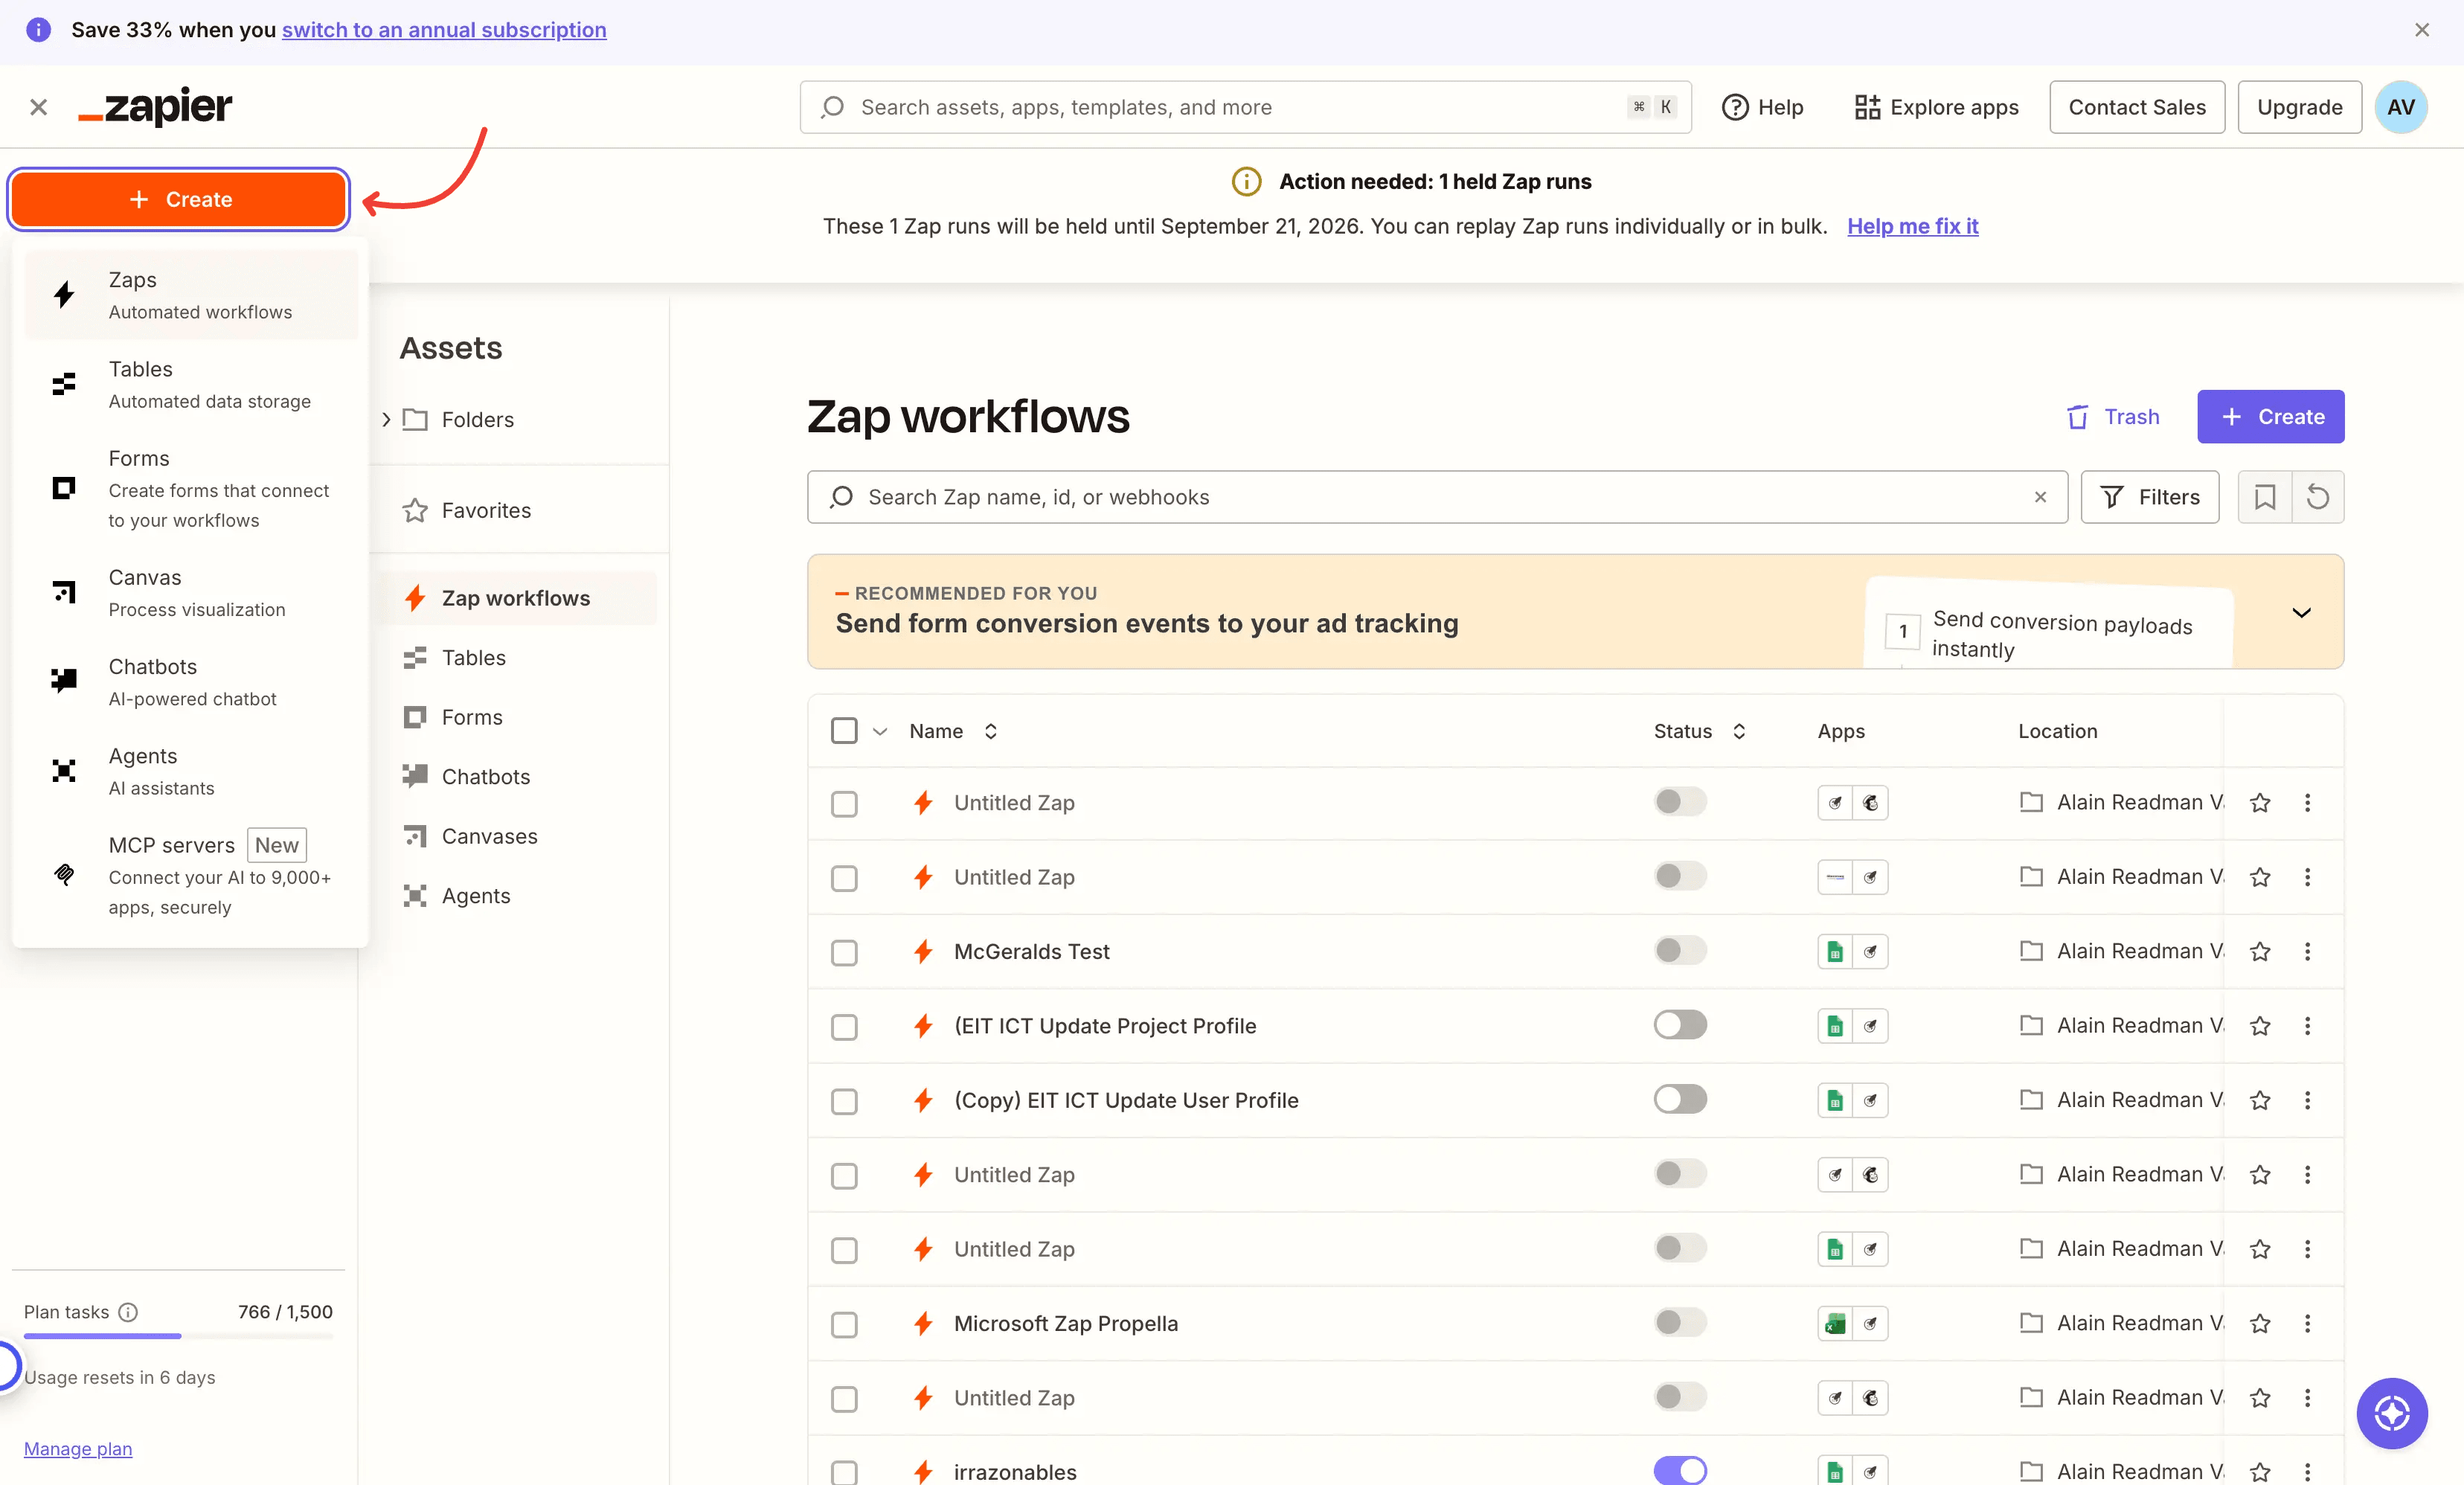Follow the switch to an annual subscription link

pyautogui.click(x=444, y=30)
